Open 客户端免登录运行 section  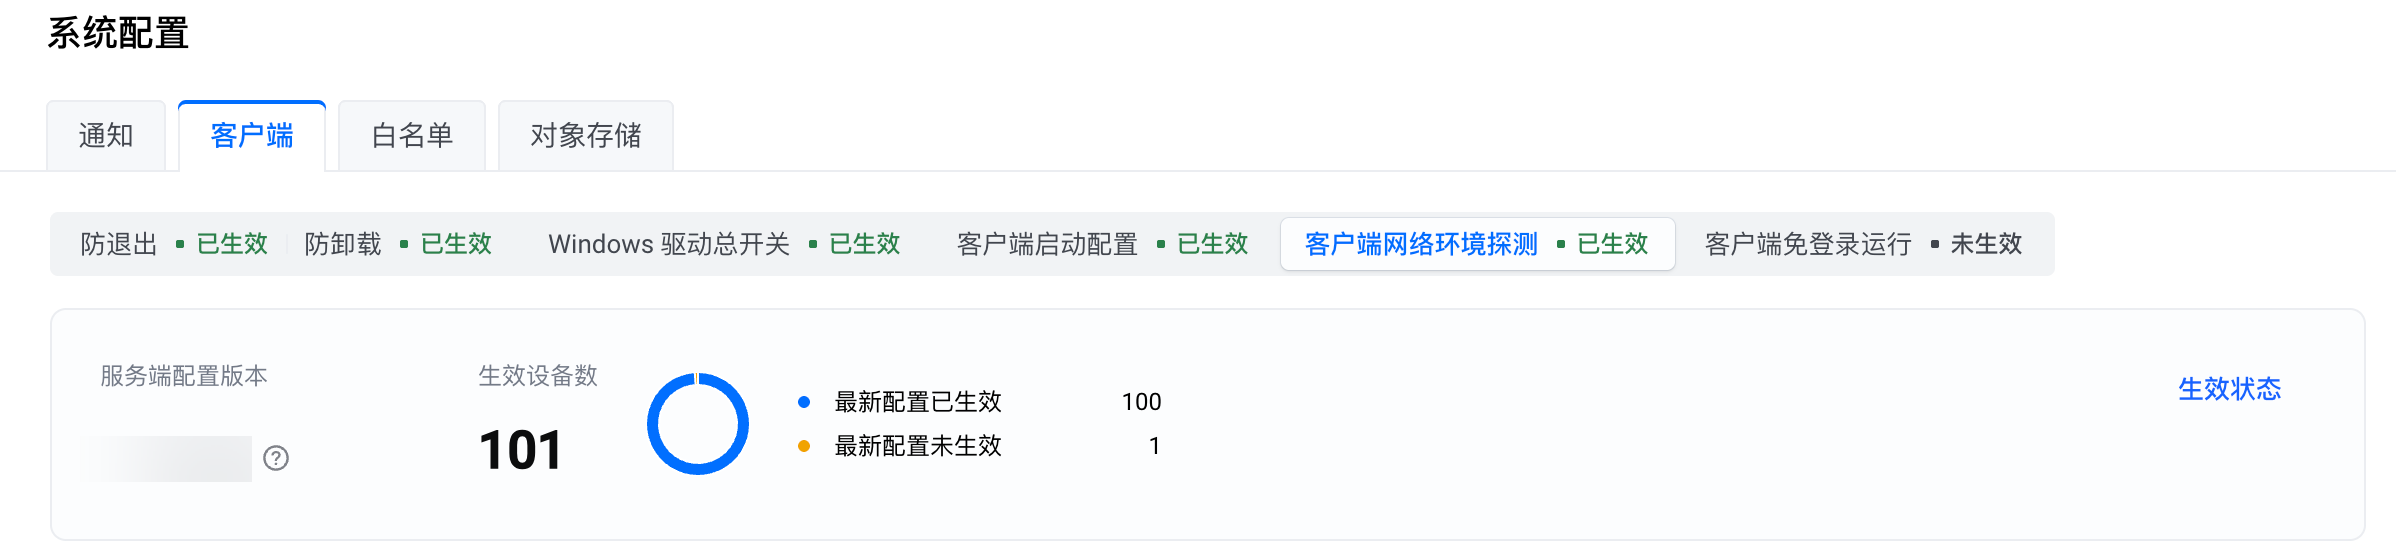coord(1862,244)
